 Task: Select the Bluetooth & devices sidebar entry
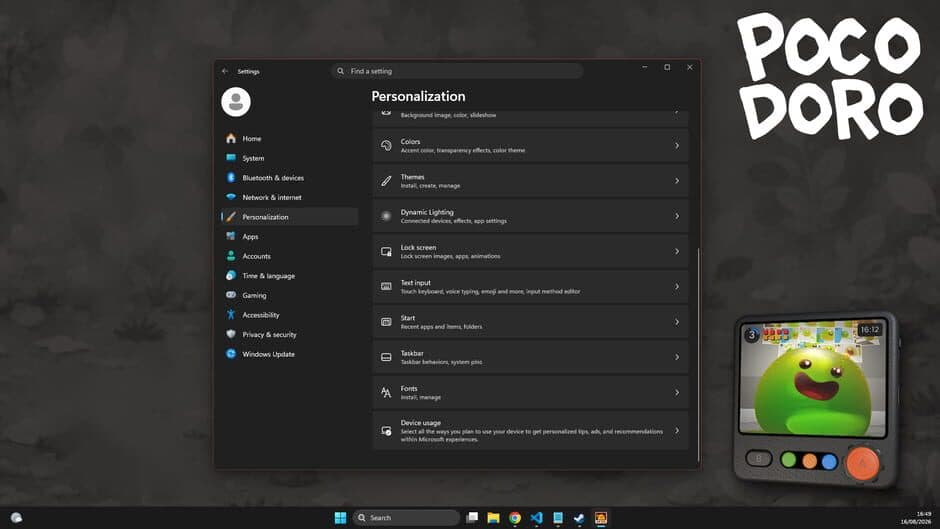coord(290,178)
